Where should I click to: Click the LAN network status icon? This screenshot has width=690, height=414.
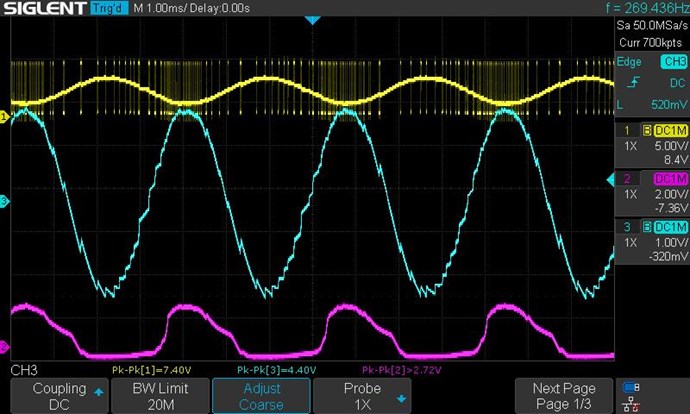(631, 404)
